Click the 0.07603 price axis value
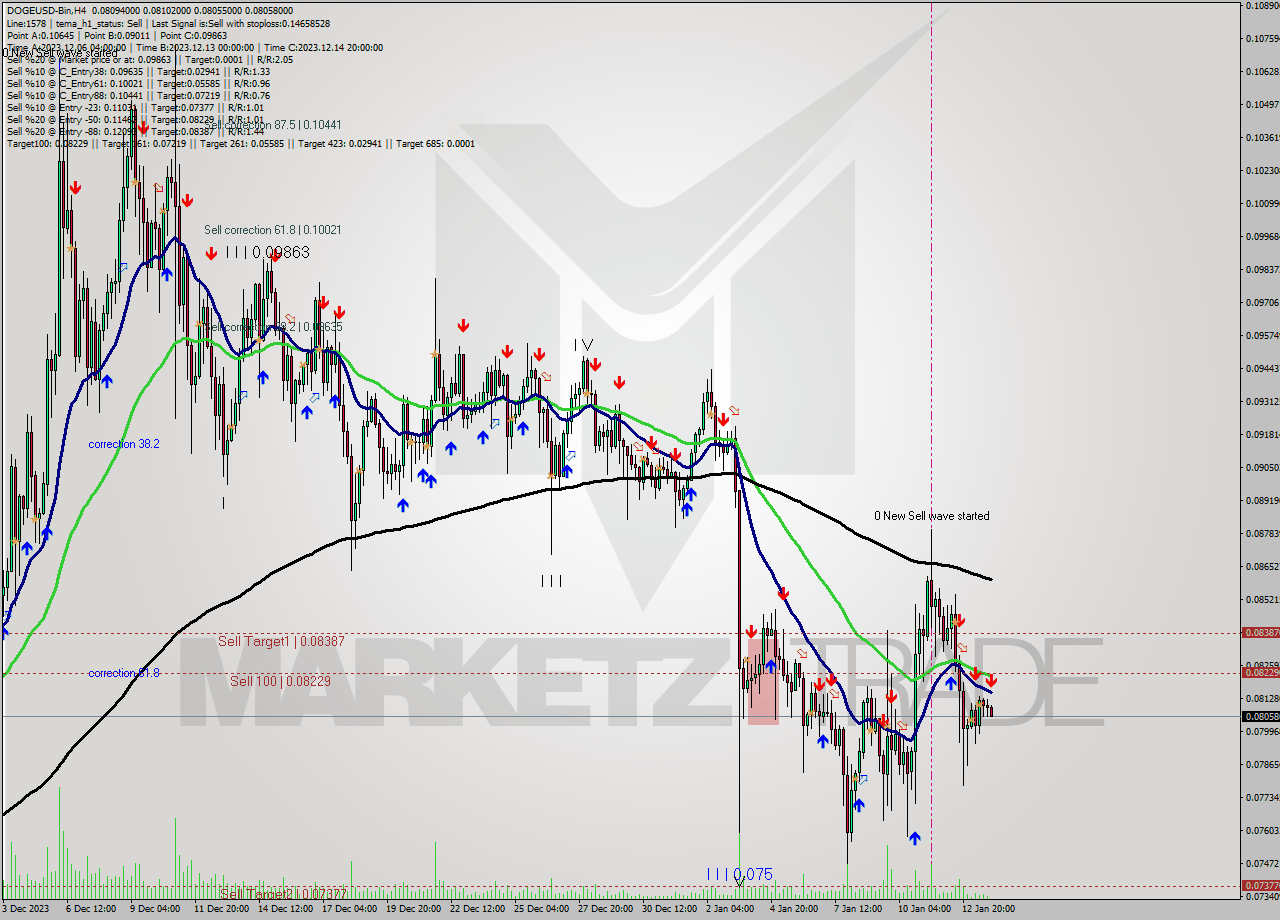The image size is (1280, 920). pos(1261,830)
